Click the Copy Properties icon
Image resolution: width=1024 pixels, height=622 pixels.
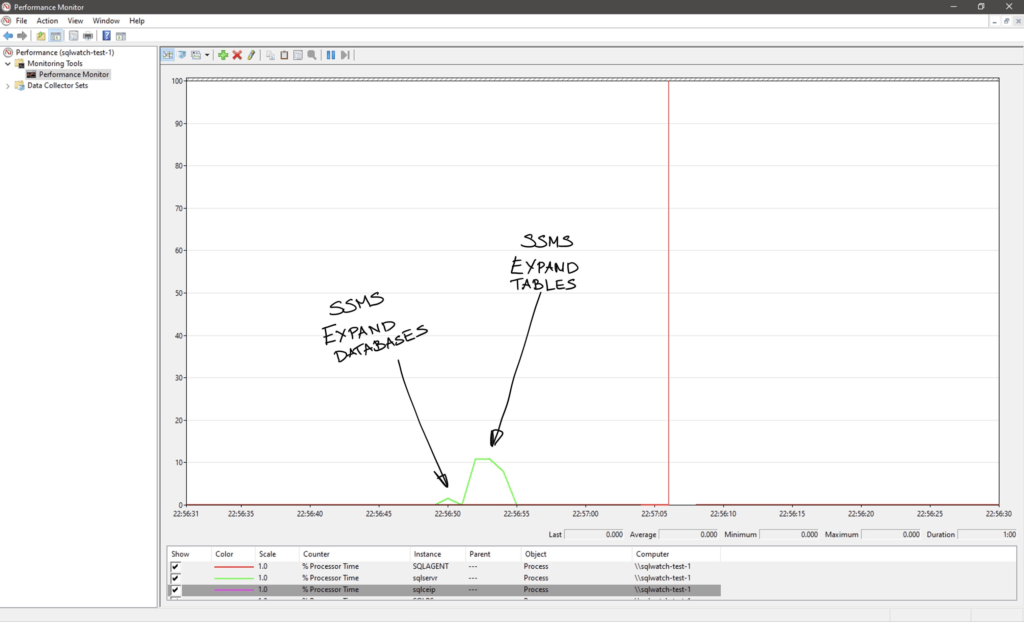pyautogui.click(x=270, y=55)
